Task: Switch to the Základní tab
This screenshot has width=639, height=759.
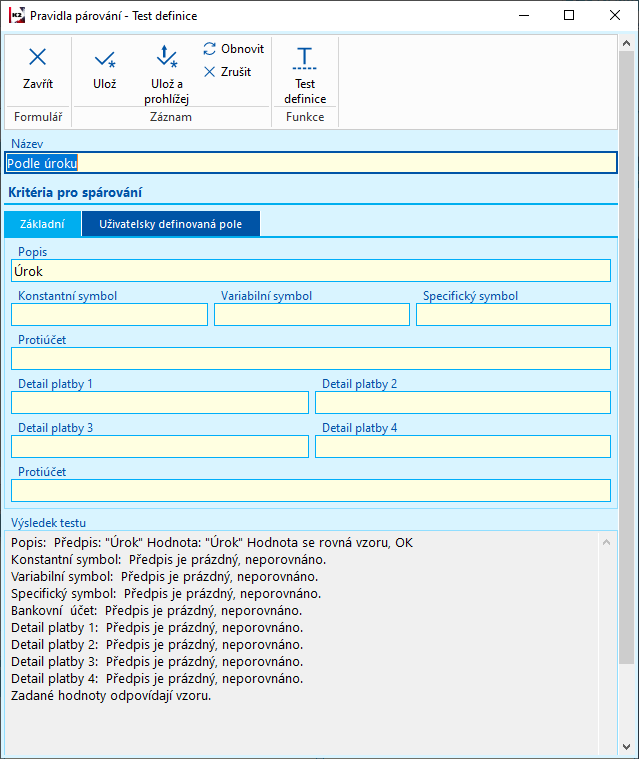Action: click(x=43, y=224)
